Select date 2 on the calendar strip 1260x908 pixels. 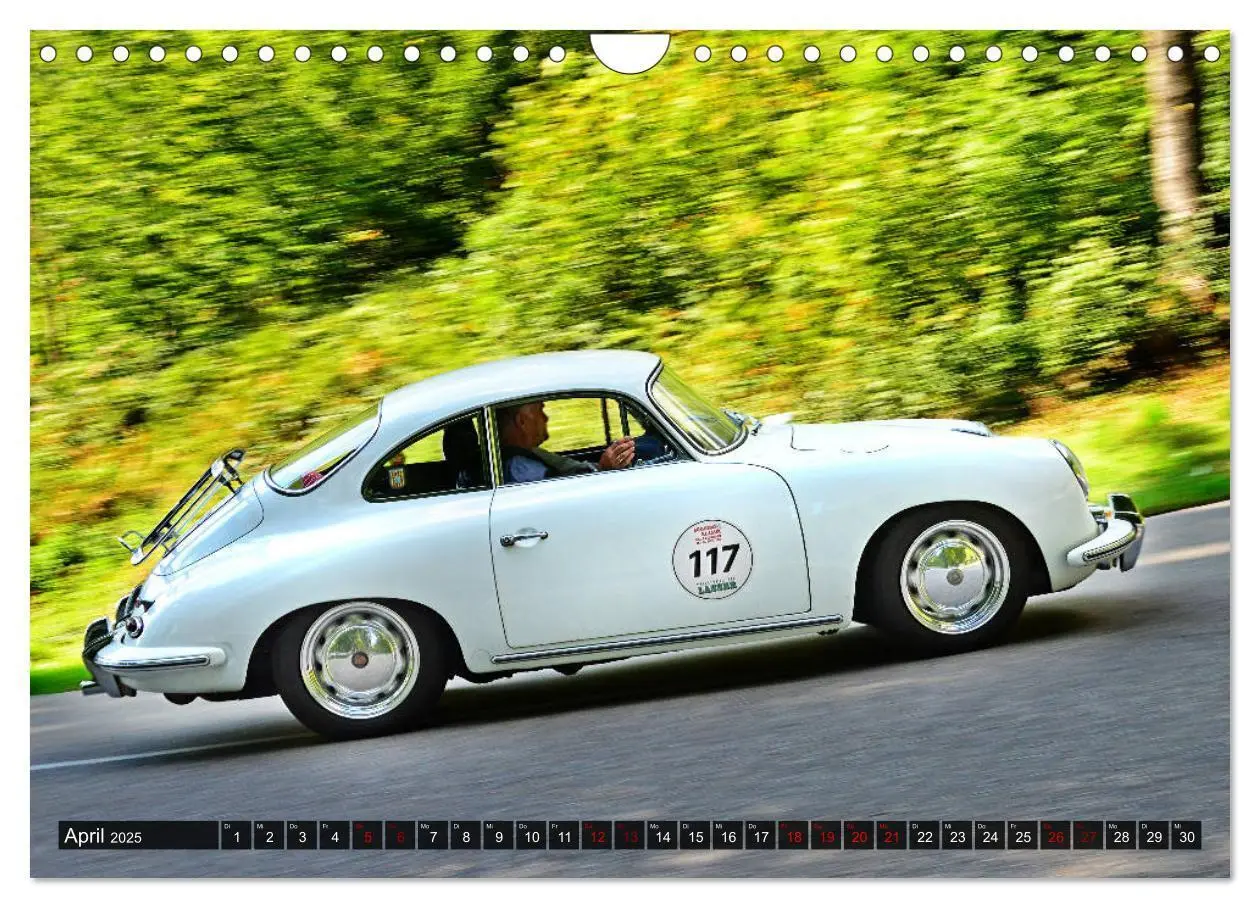coord(268,836)
